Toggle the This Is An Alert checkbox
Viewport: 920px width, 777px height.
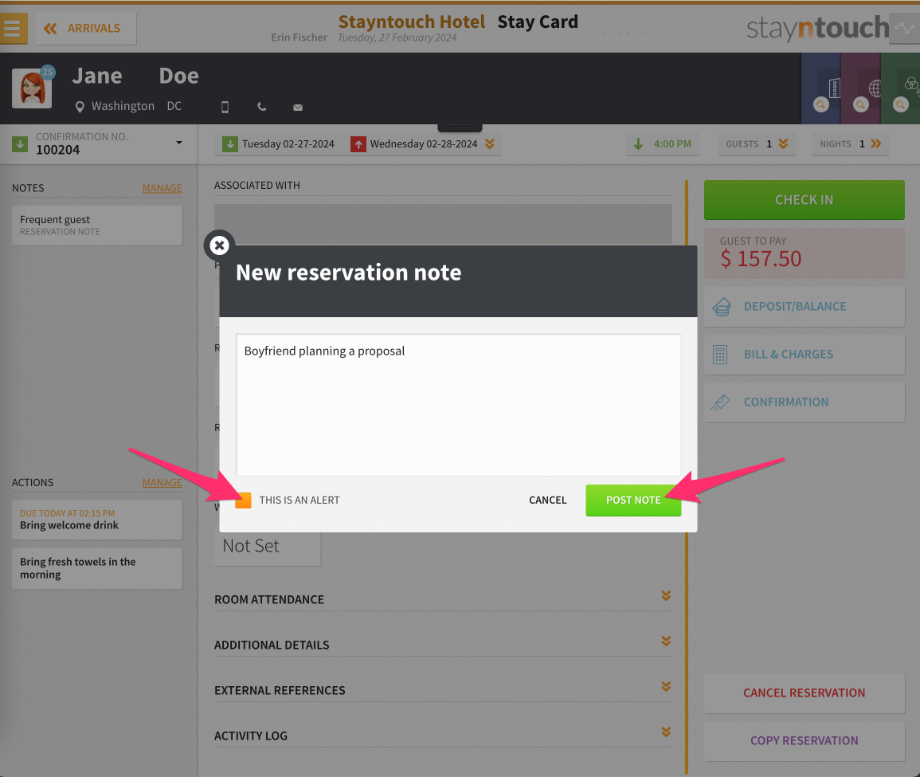pyautogui.click(x=243, y=500)
